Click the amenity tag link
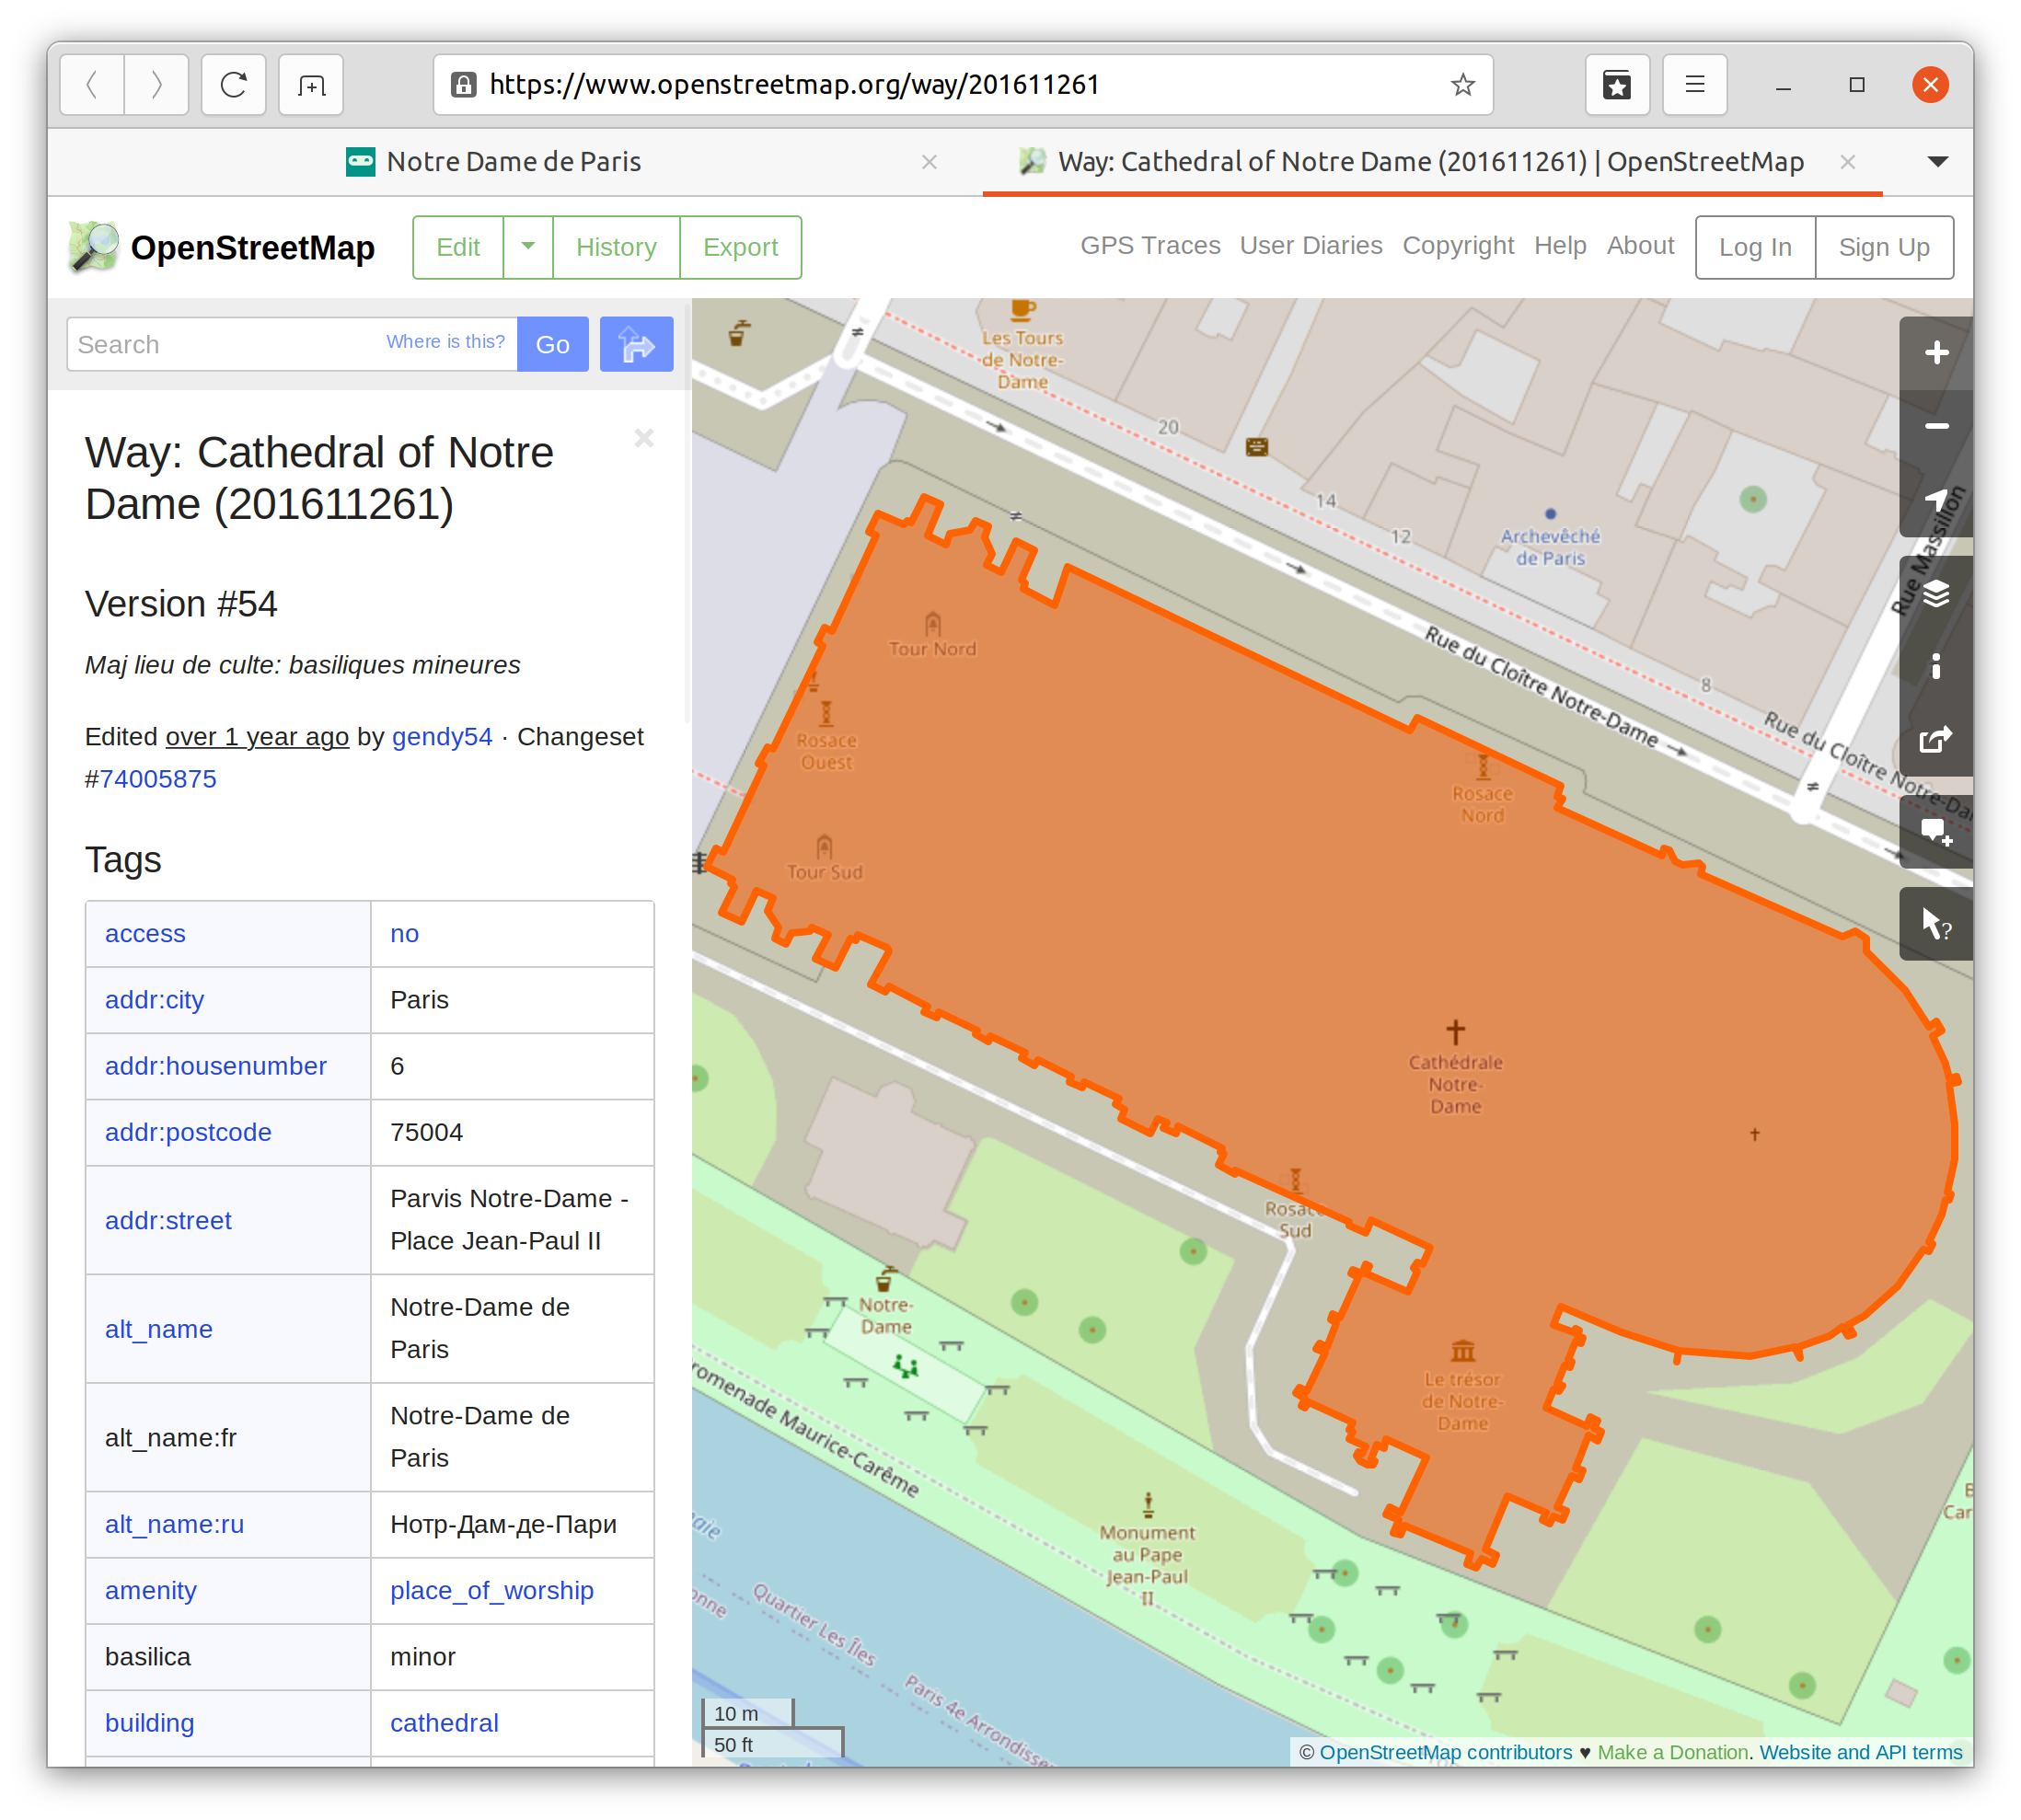 (149, 1590)
